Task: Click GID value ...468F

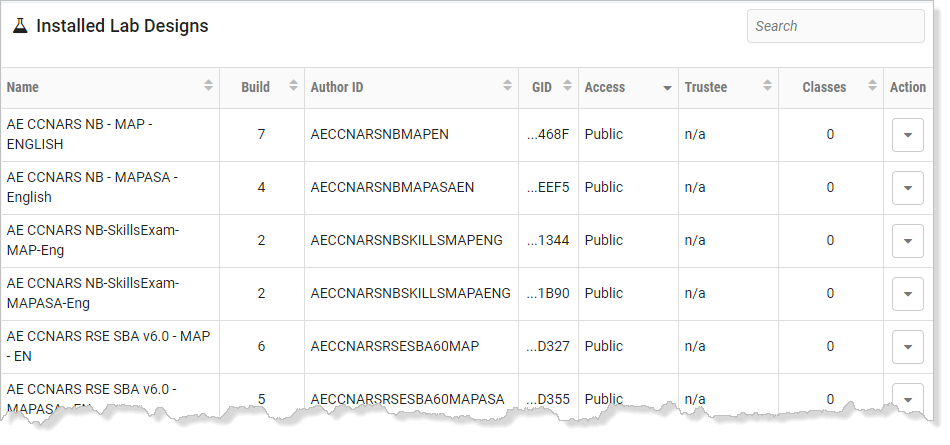Action: click(x=548, y=134)
